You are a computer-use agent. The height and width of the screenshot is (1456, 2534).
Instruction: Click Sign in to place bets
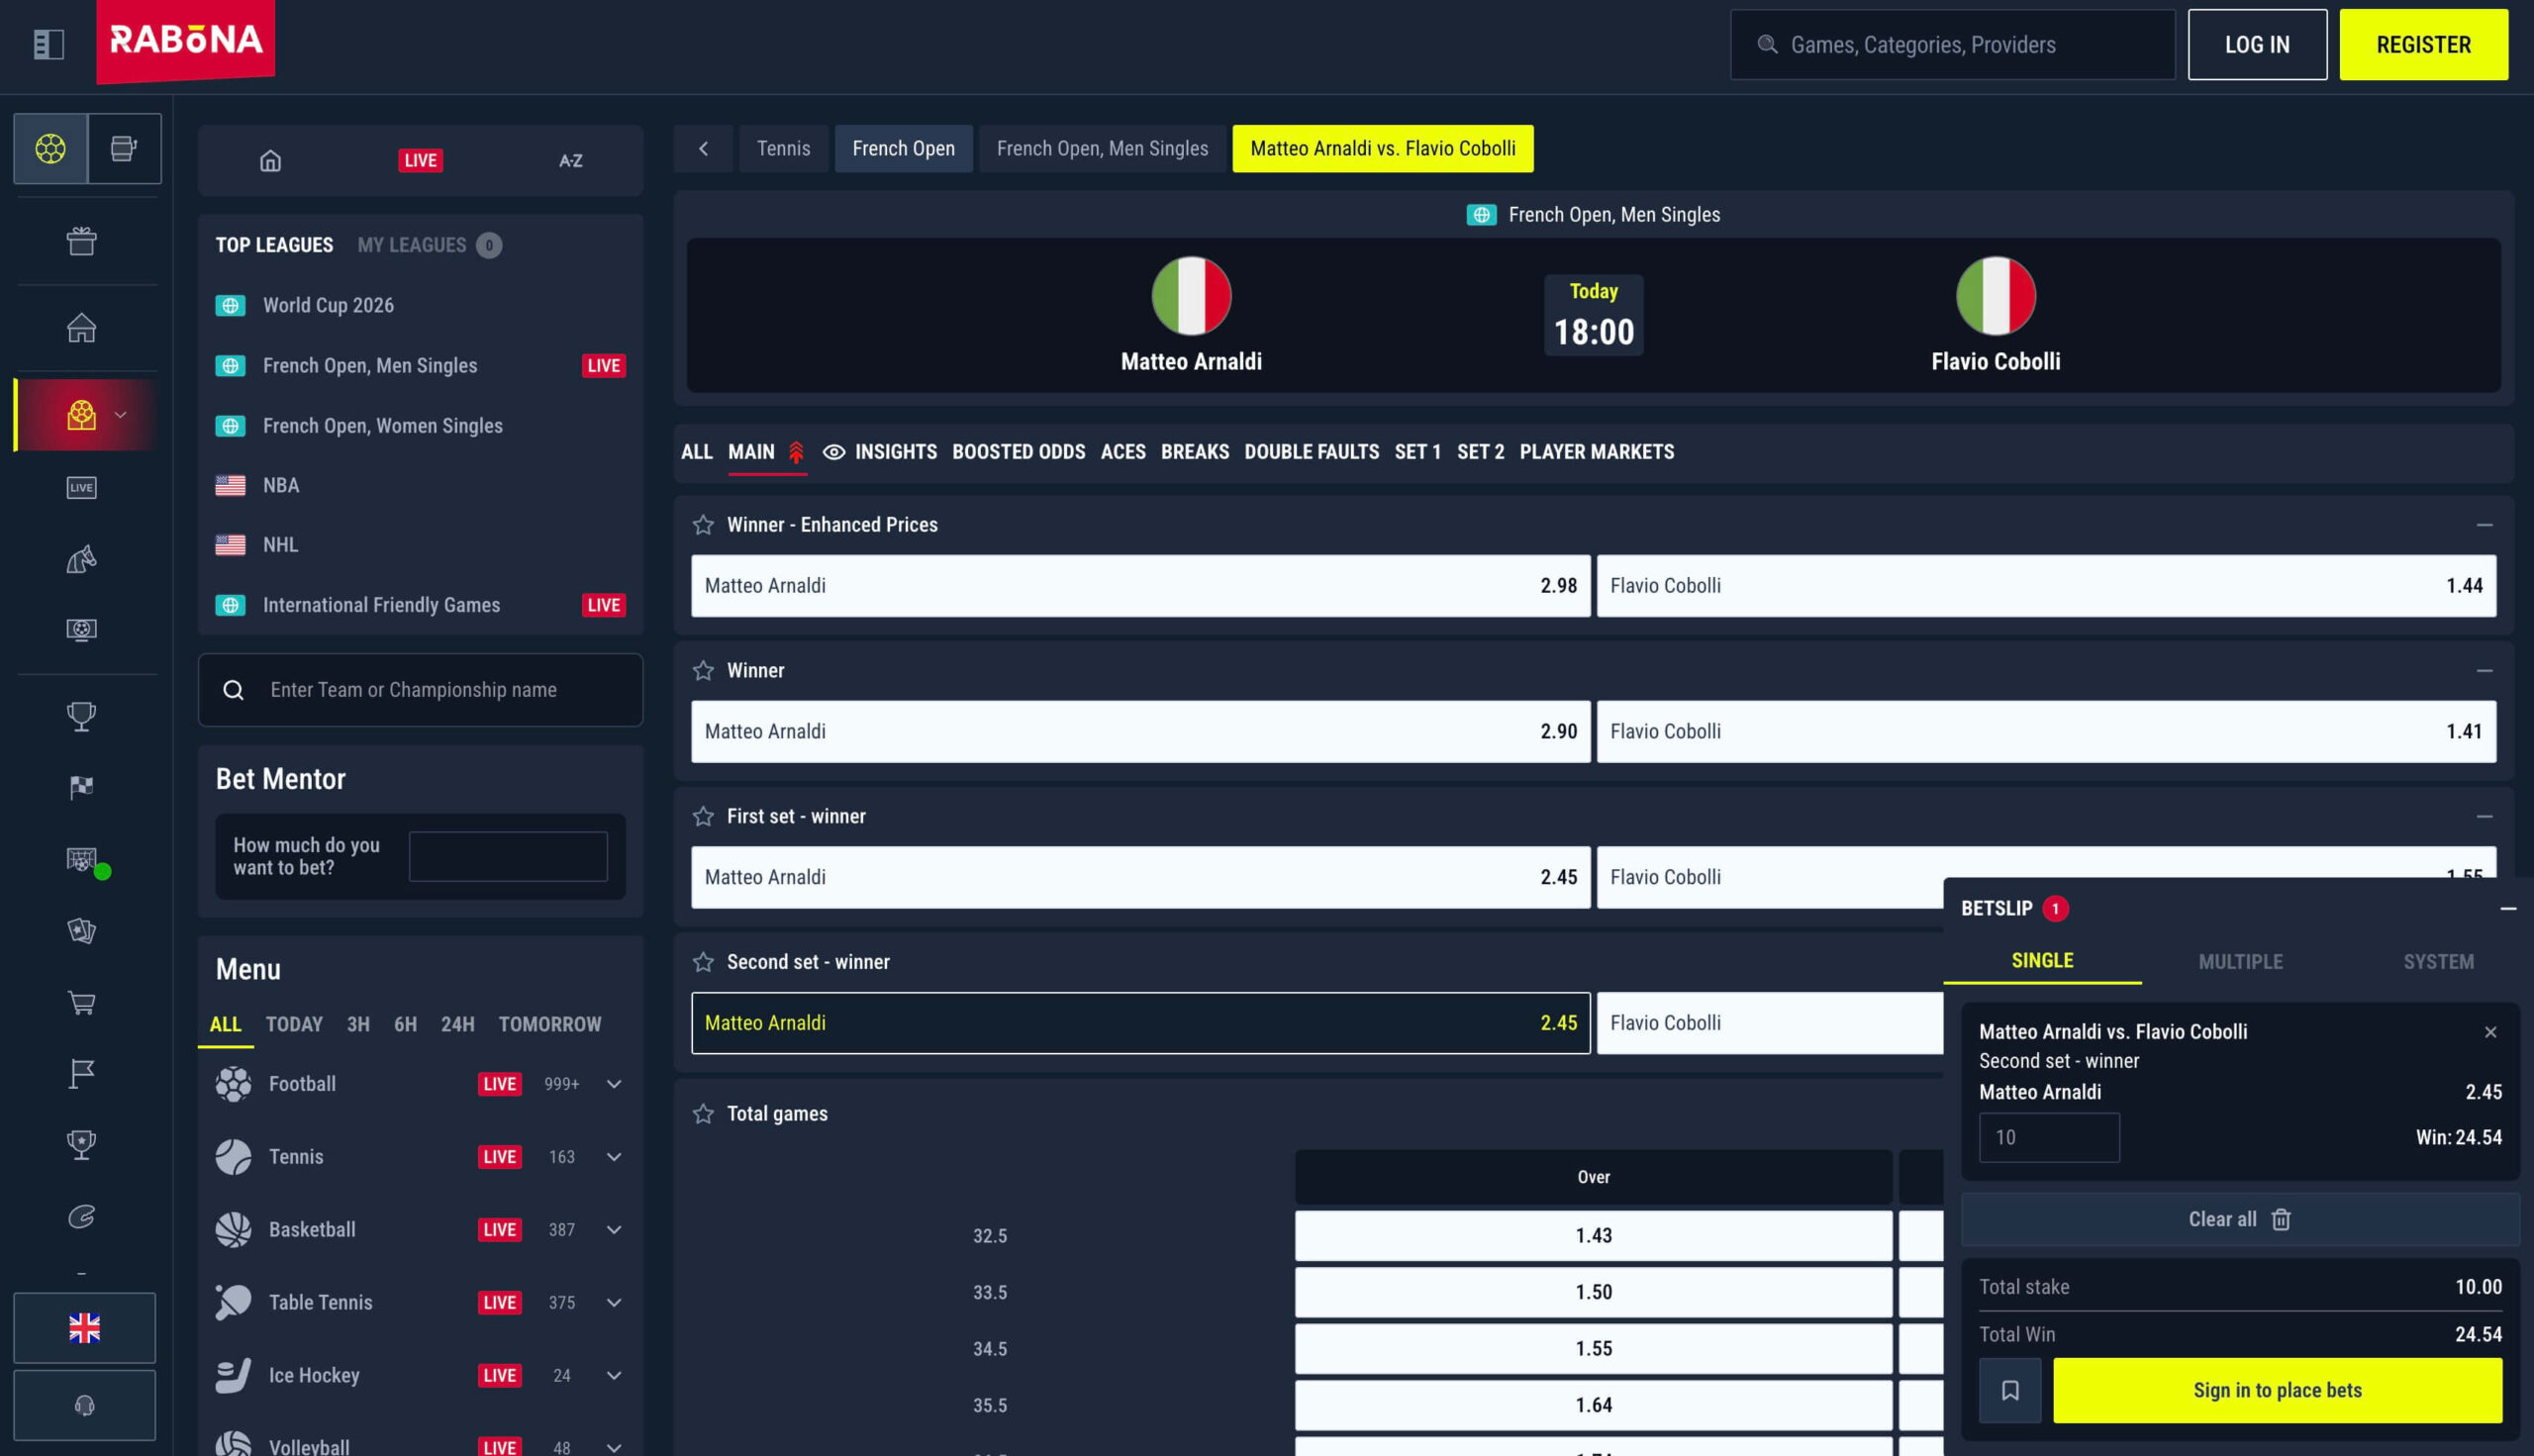2277,1390
